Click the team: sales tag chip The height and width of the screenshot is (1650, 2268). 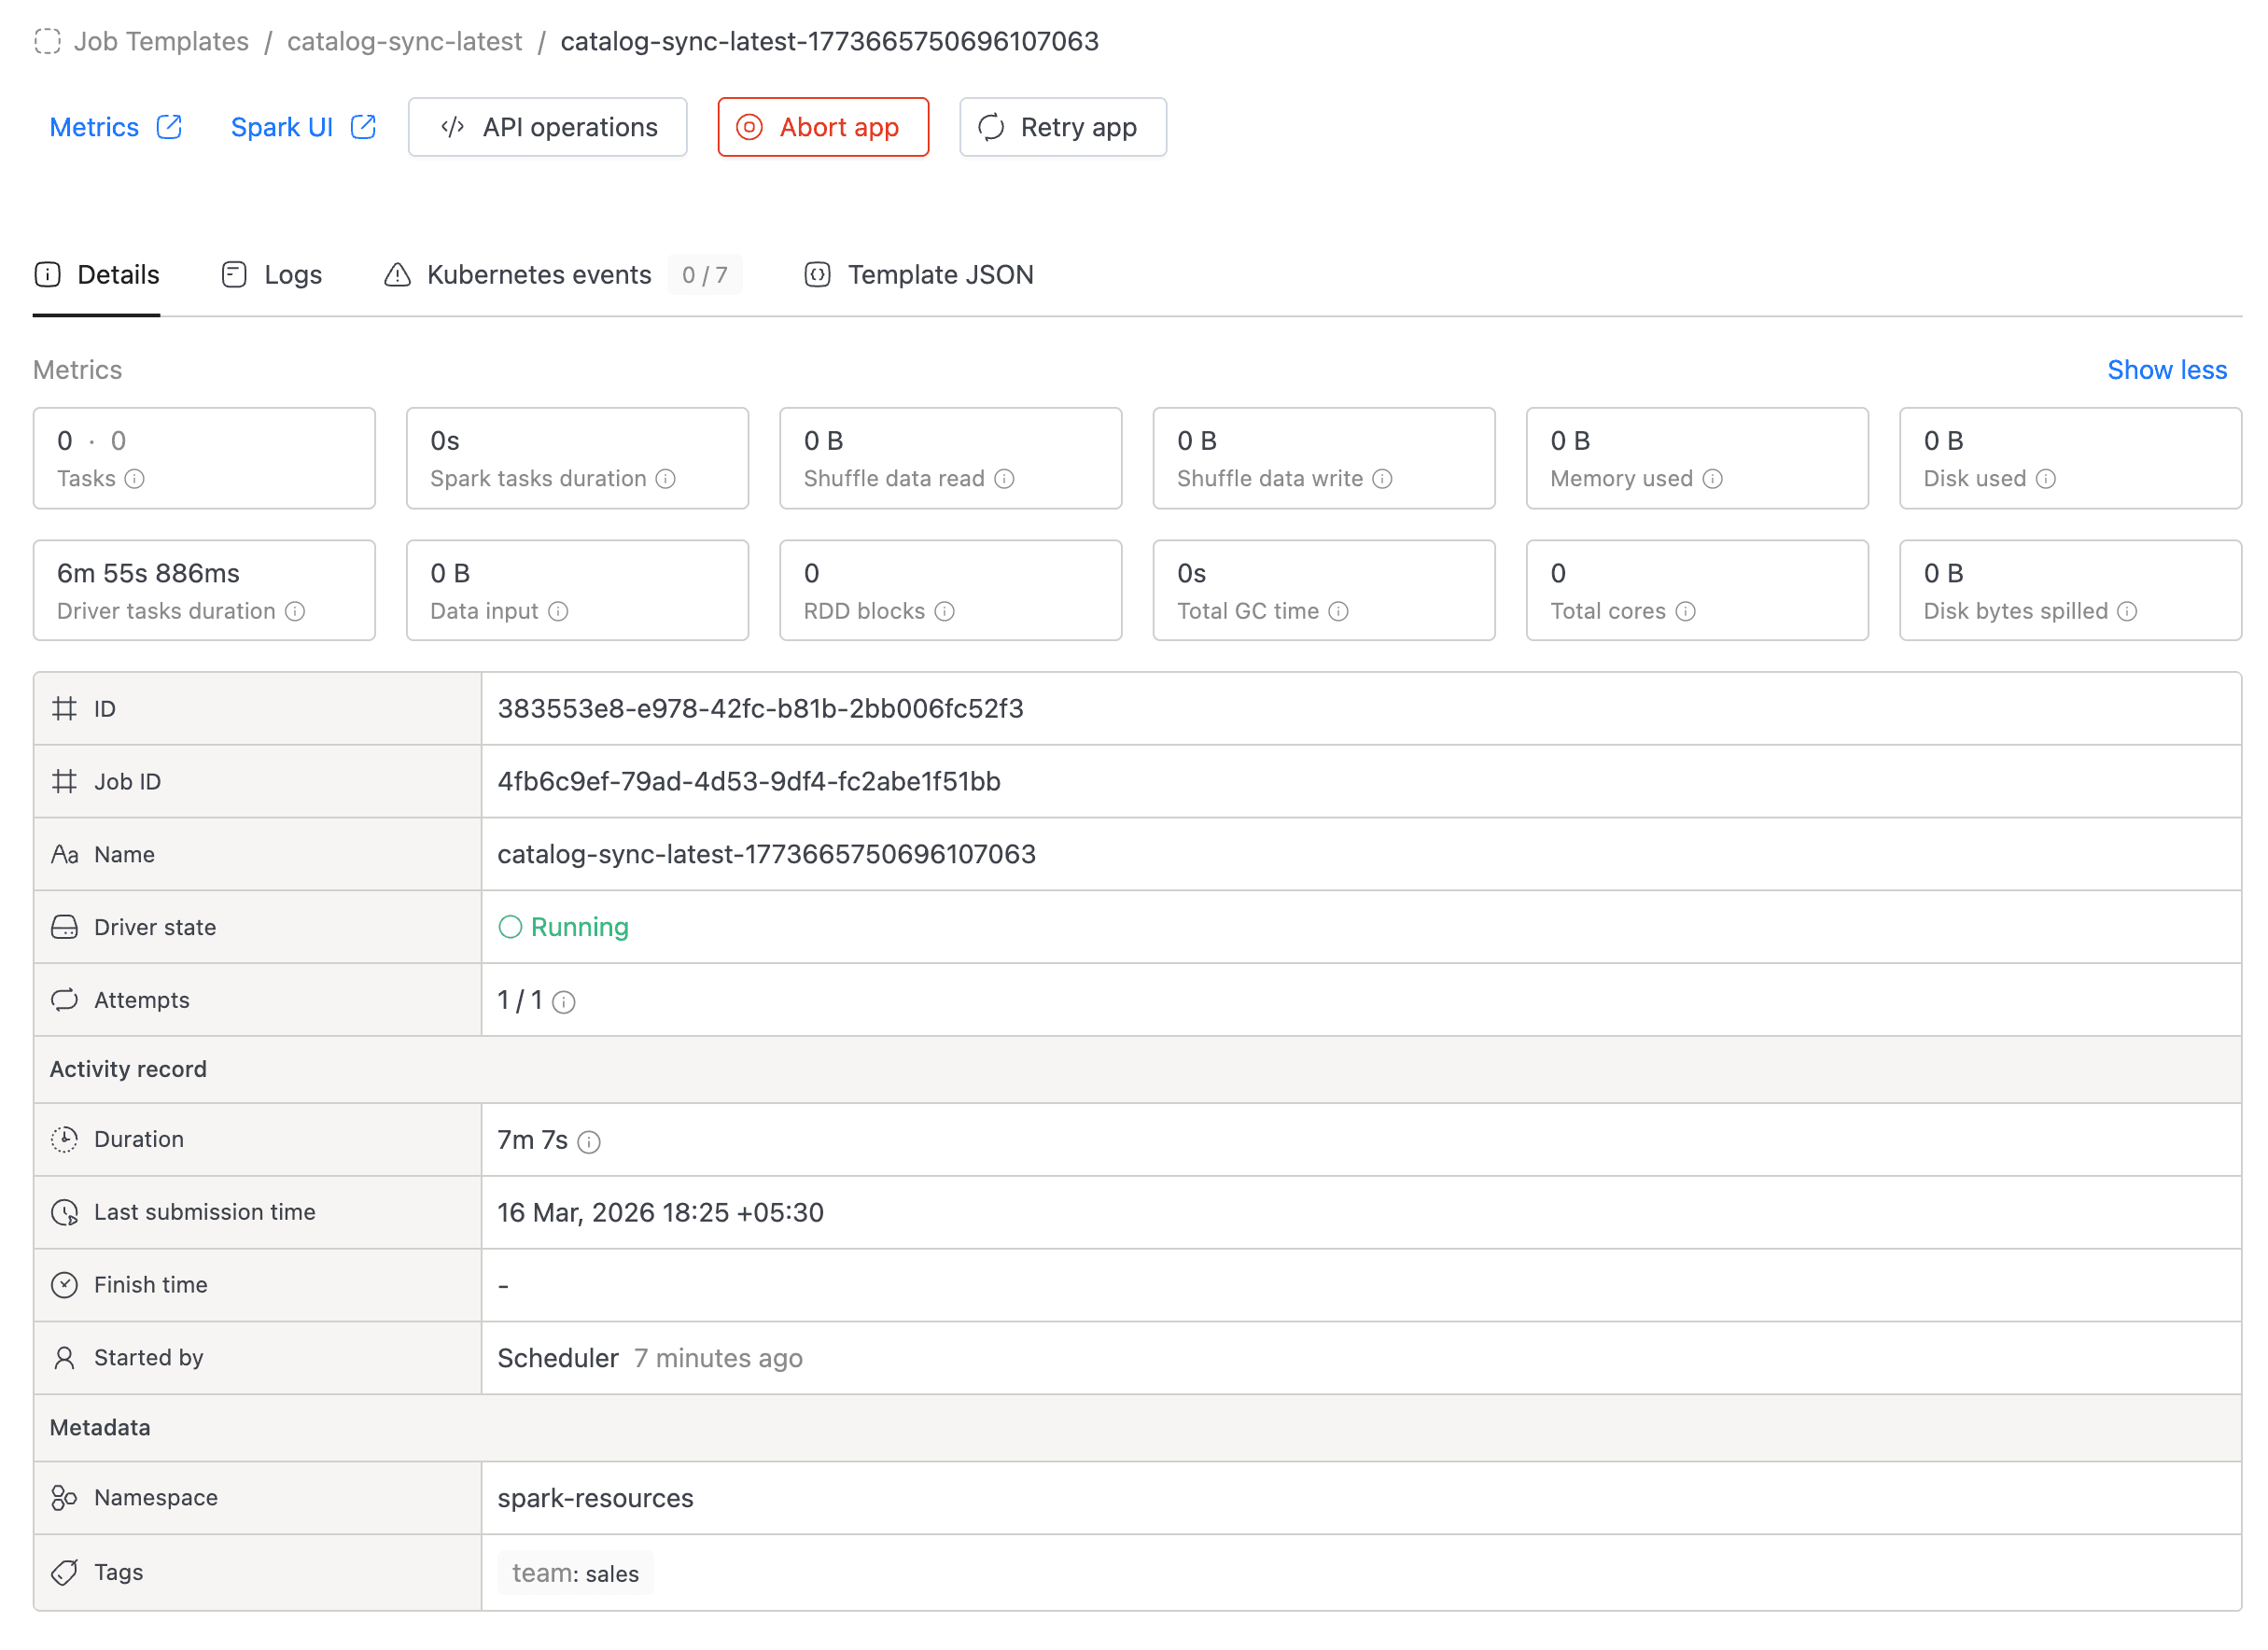pos(575,1573)
